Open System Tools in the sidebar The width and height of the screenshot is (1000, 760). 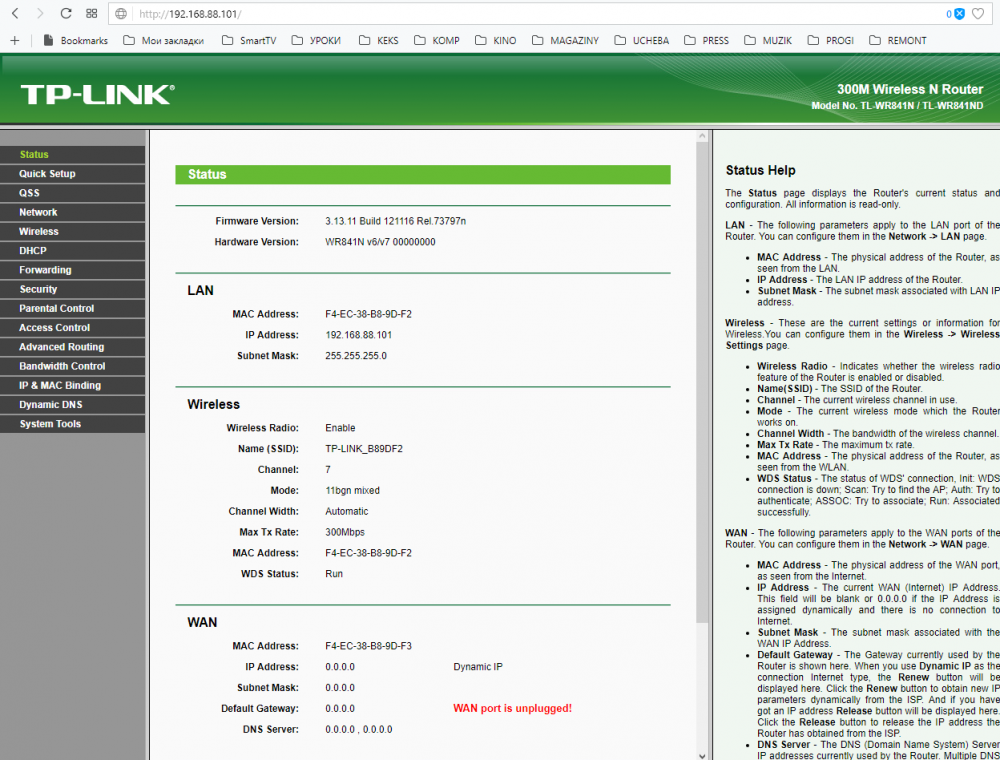50,424
